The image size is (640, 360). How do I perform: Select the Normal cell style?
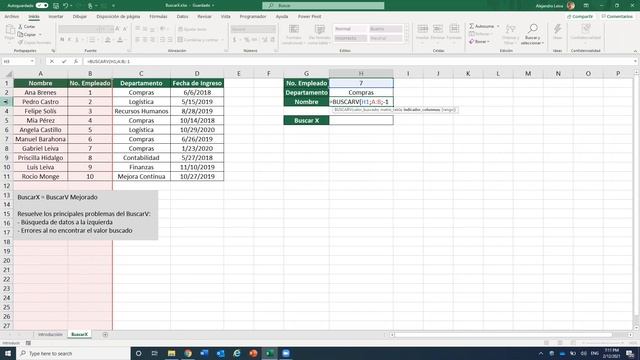click(x=350, y=29)
